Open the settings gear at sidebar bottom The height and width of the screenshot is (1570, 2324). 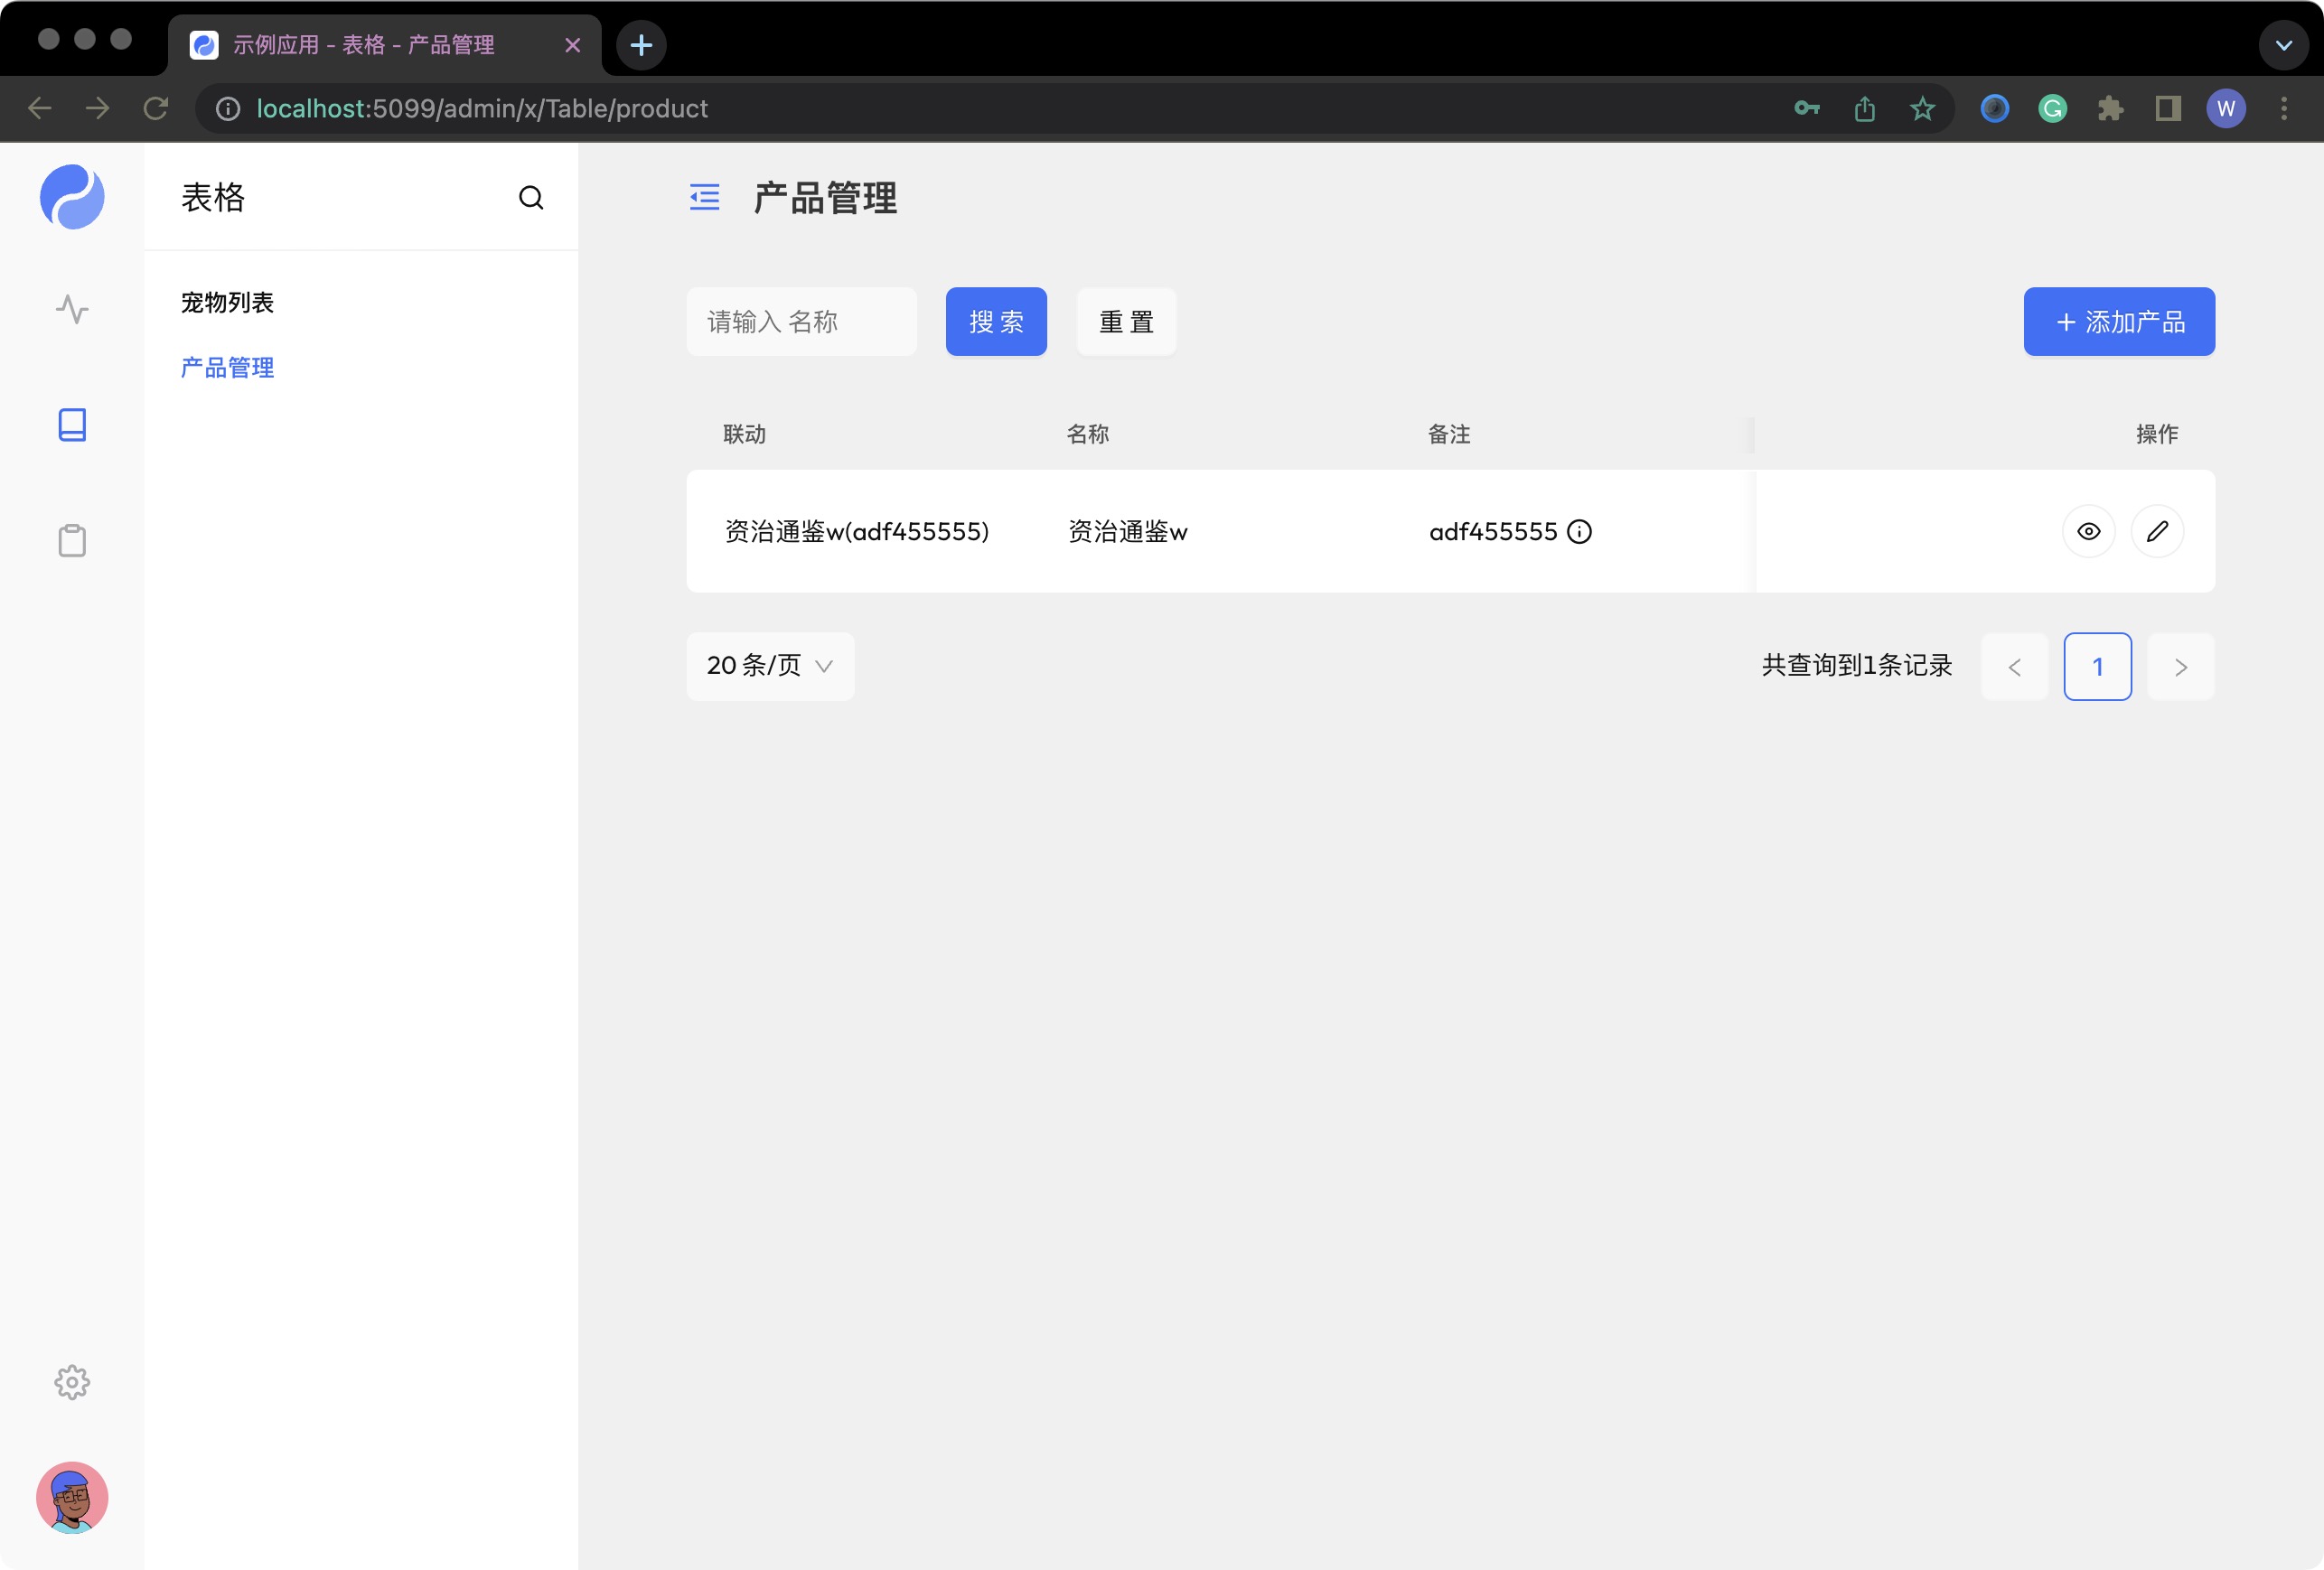point(71,1383)
